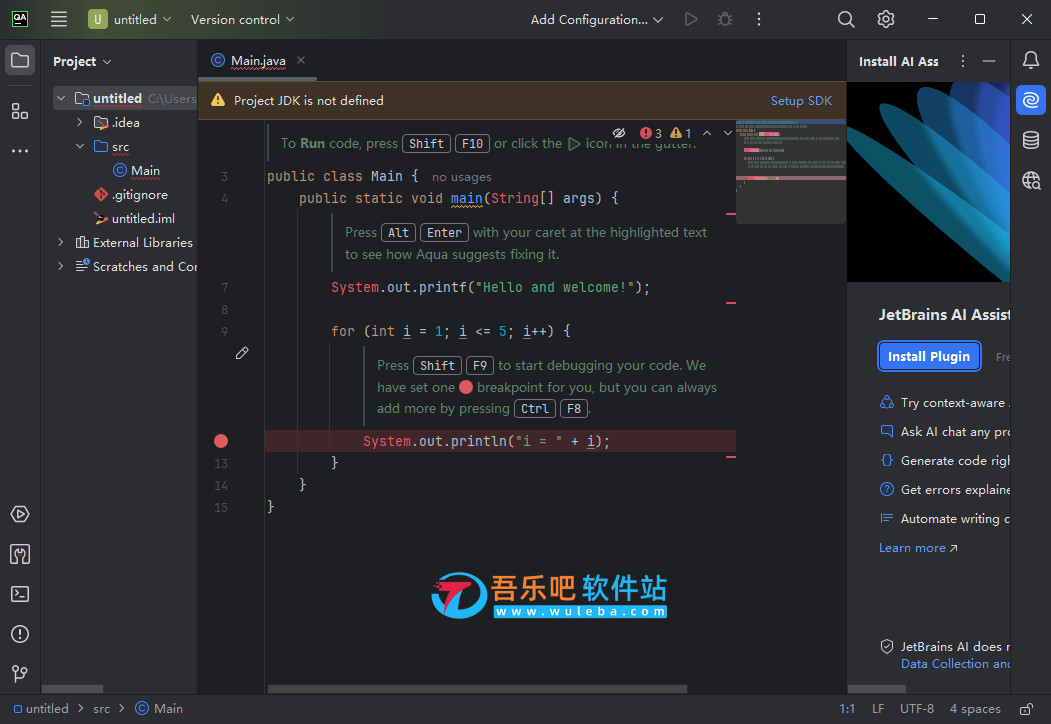Viewport: 1051px width, 724px height.
Task: Click the Debug bug icon in toolbar
Action: tap(725, 19)
